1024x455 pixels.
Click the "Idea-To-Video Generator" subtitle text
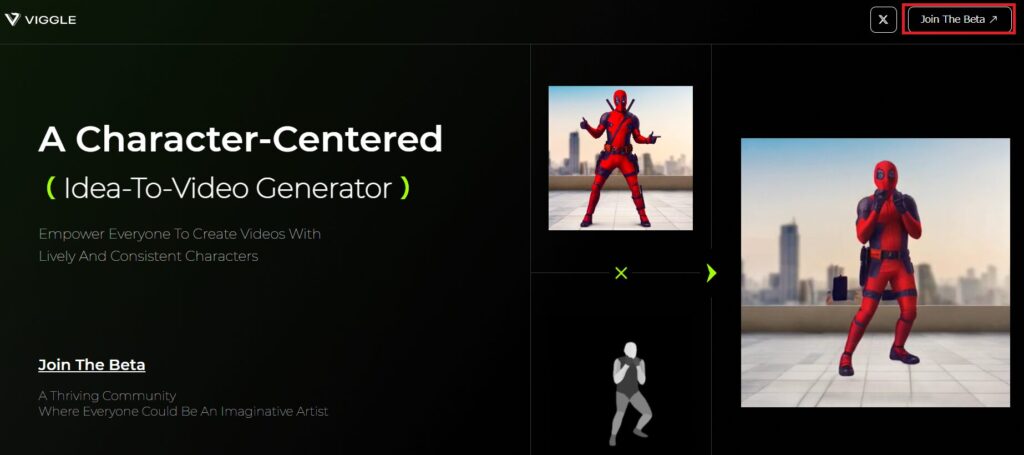[228, 189]
